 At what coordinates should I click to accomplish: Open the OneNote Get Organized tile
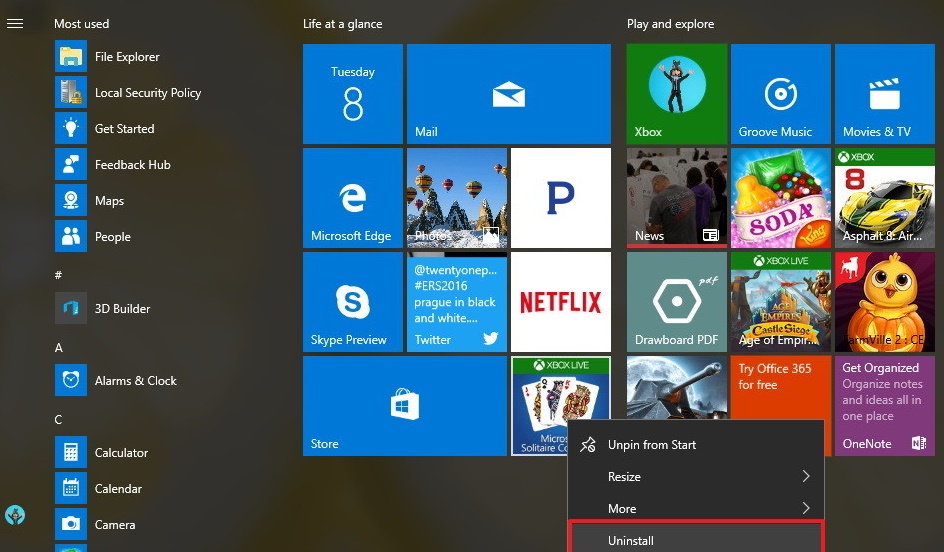[885, 406]
